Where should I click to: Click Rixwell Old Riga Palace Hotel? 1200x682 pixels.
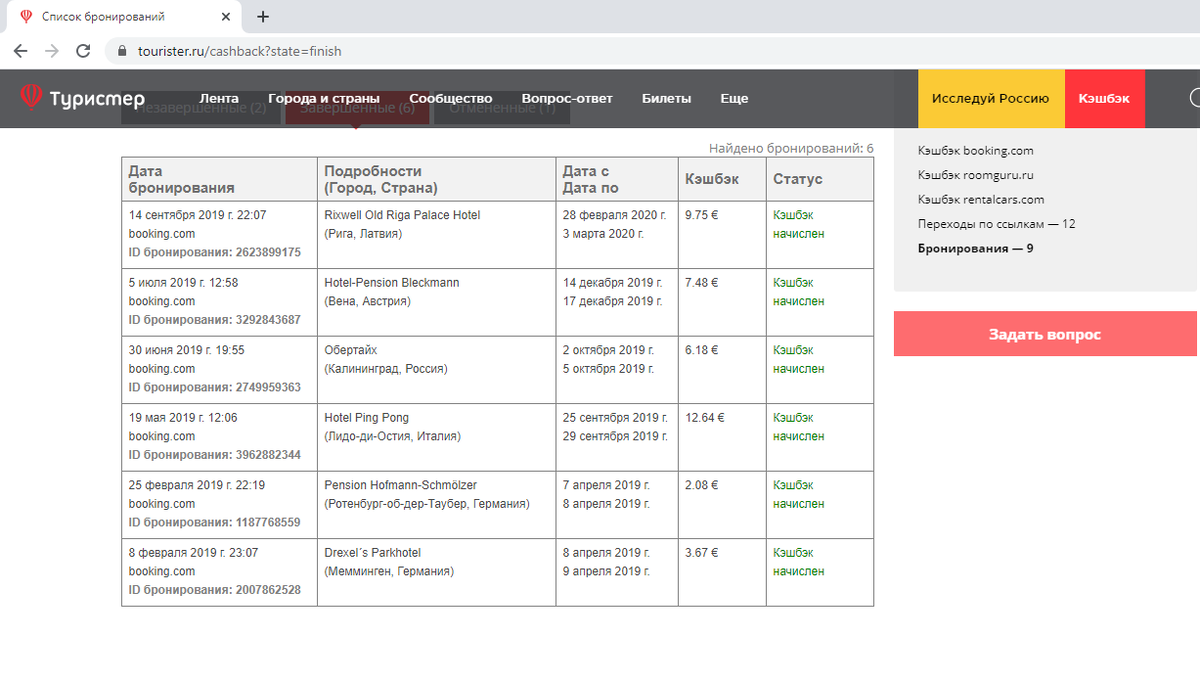(402, 215)
